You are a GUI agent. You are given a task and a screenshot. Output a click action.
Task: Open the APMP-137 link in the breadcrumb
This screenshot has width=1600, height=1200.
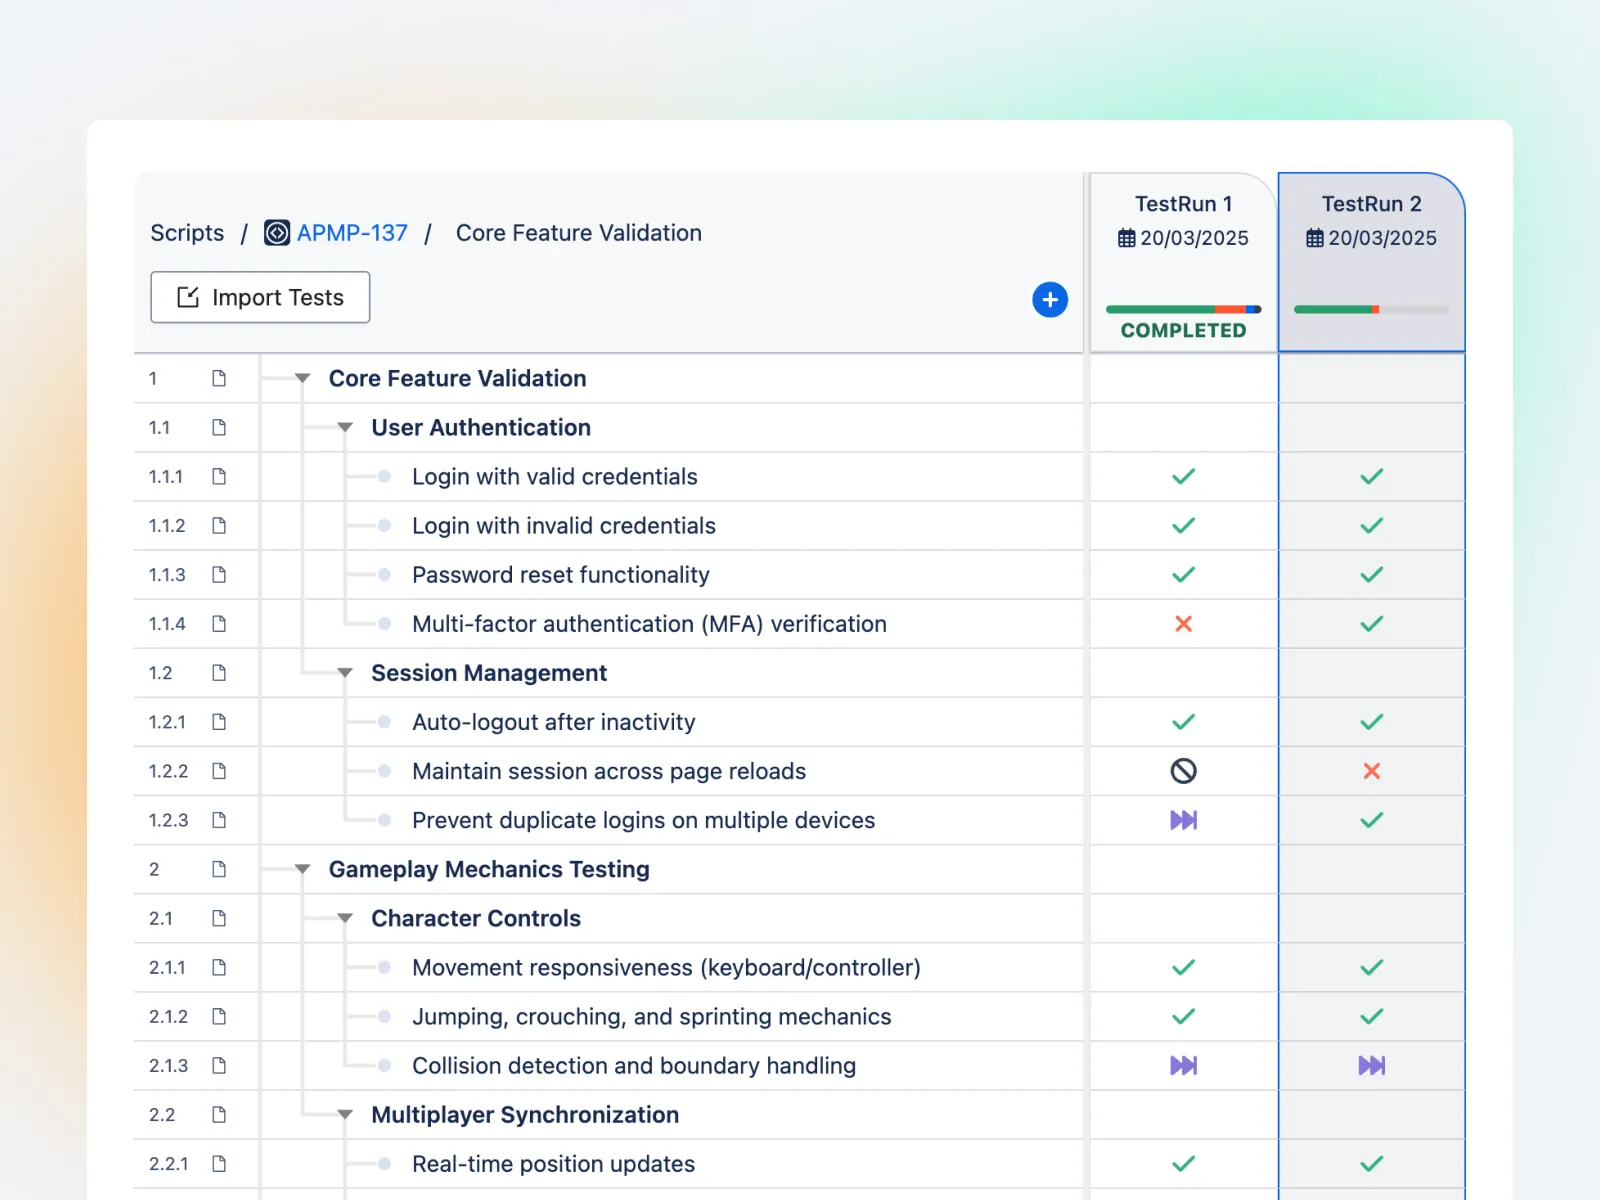(x=352, y=233)
